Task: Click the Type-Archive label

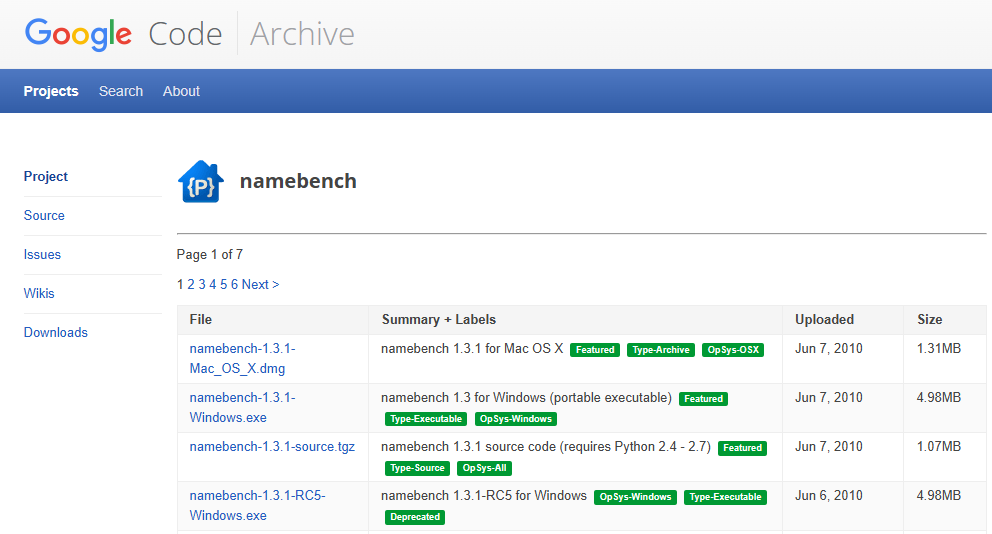Action: point(660,350)
